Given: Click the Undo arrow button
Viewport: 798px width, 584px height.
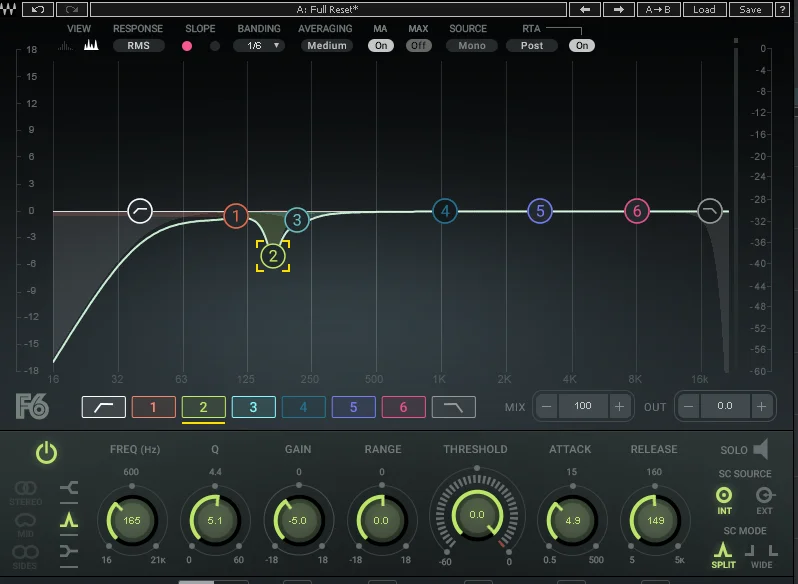Looking at the screenshot, I should [38, 9].
